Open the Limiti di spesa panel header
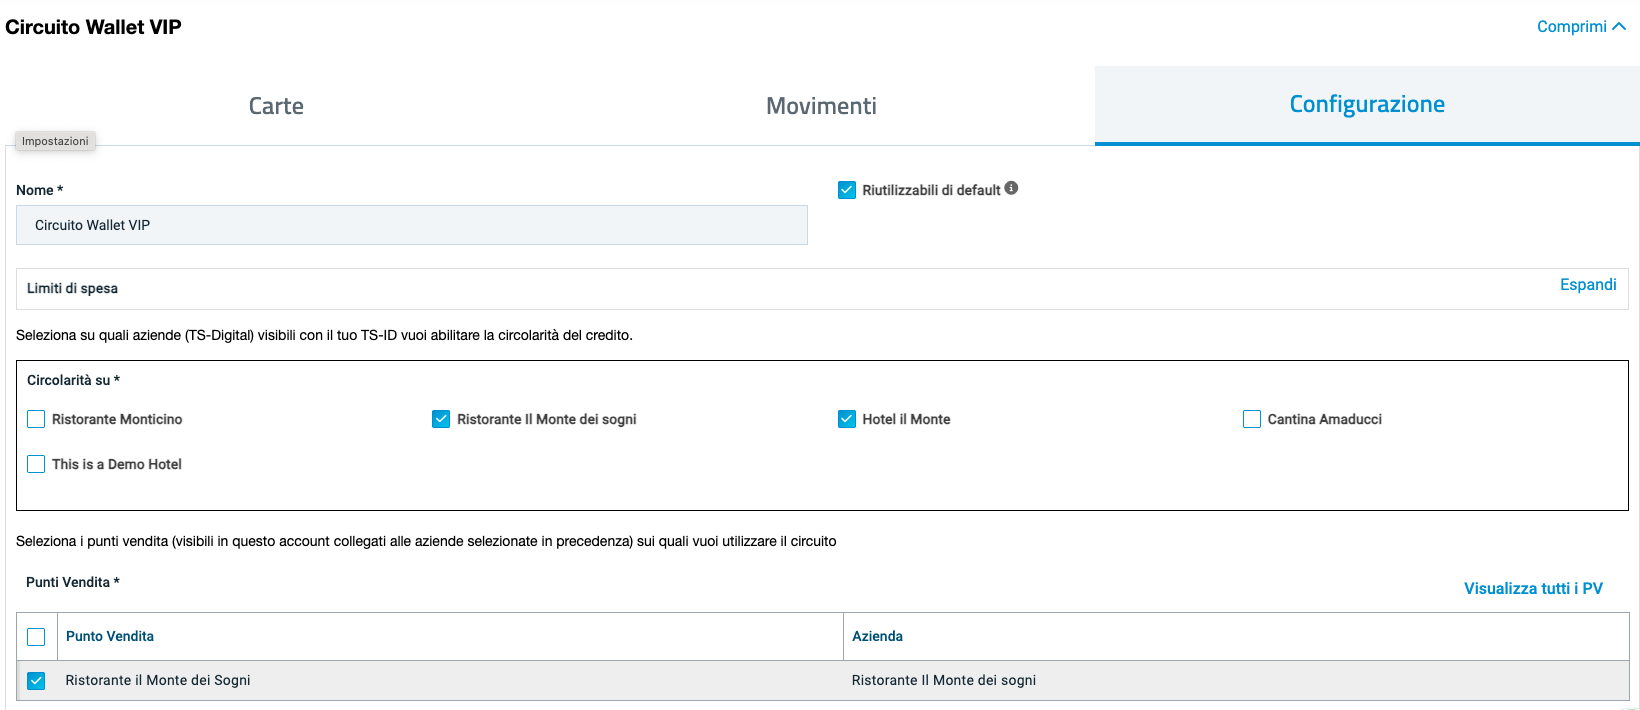The width and height of the screenshot is (1640, 710). pos(72,288)
